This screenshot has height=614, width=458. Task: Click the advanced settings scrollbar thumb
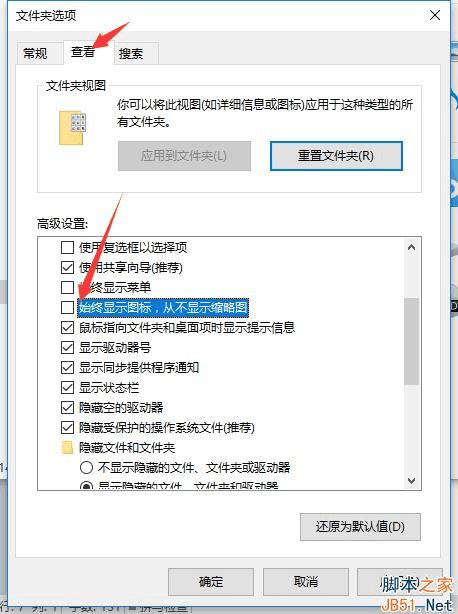click(411, 341)
